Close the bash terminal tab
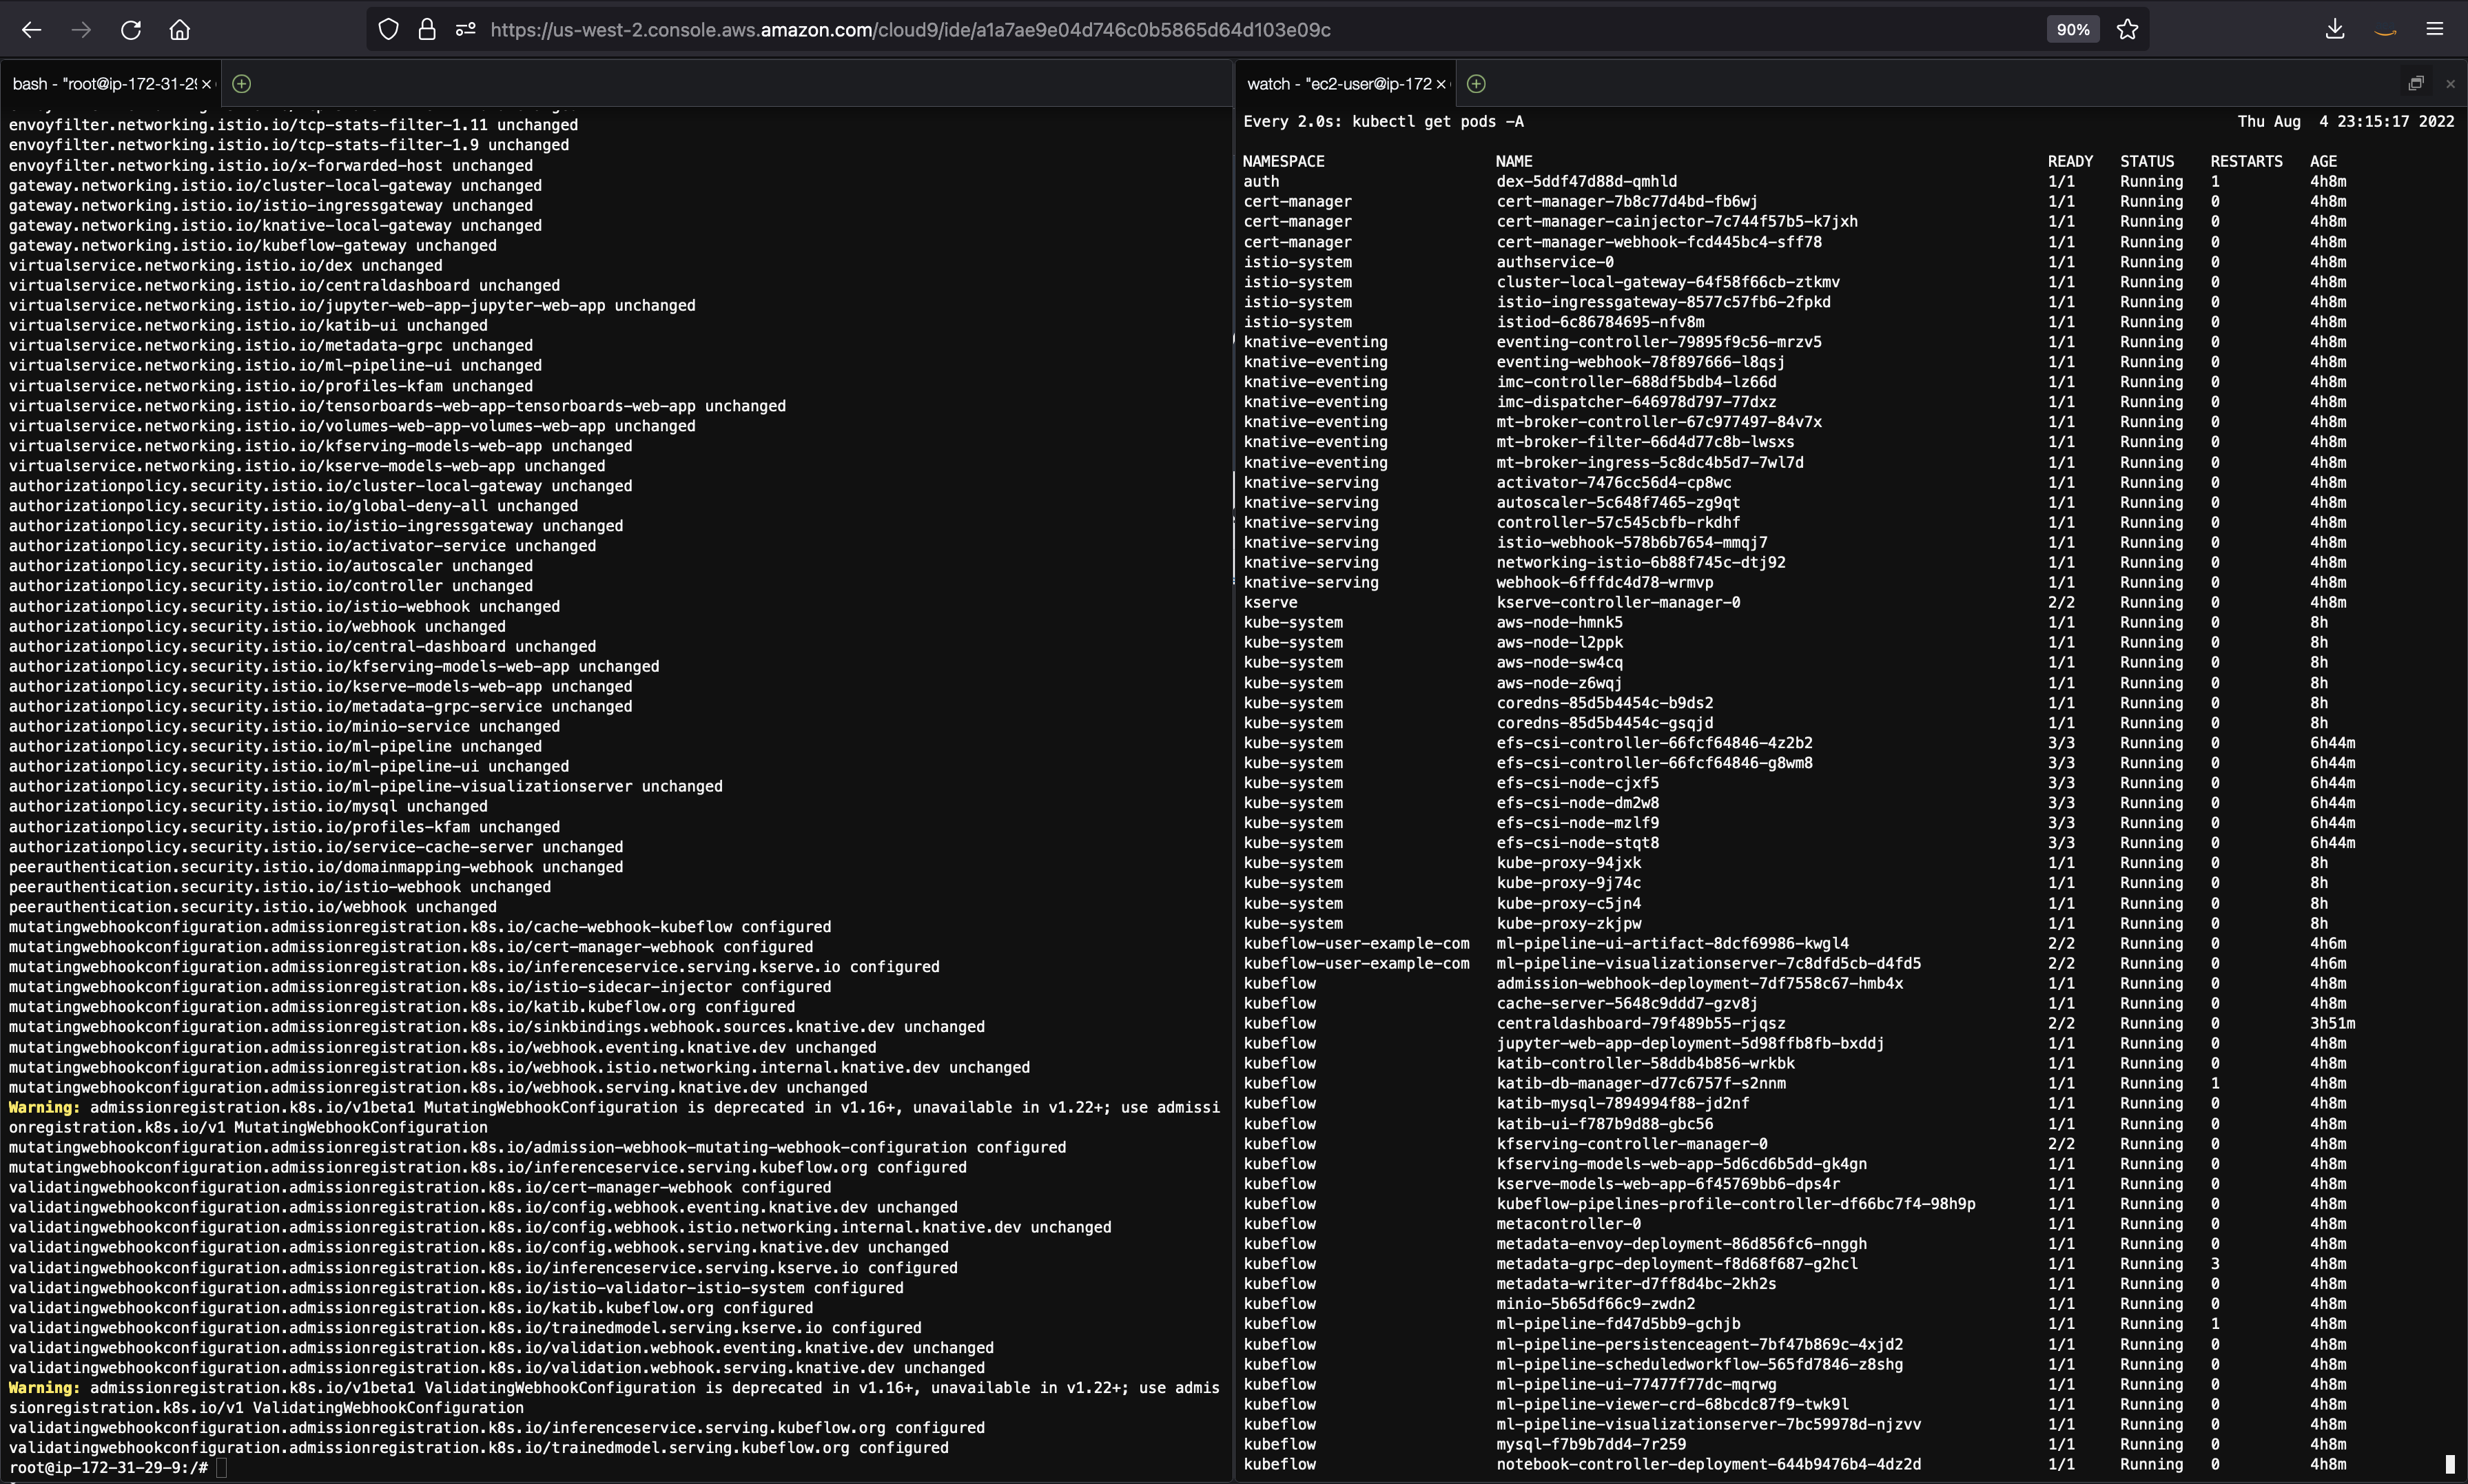 (207, 84)
